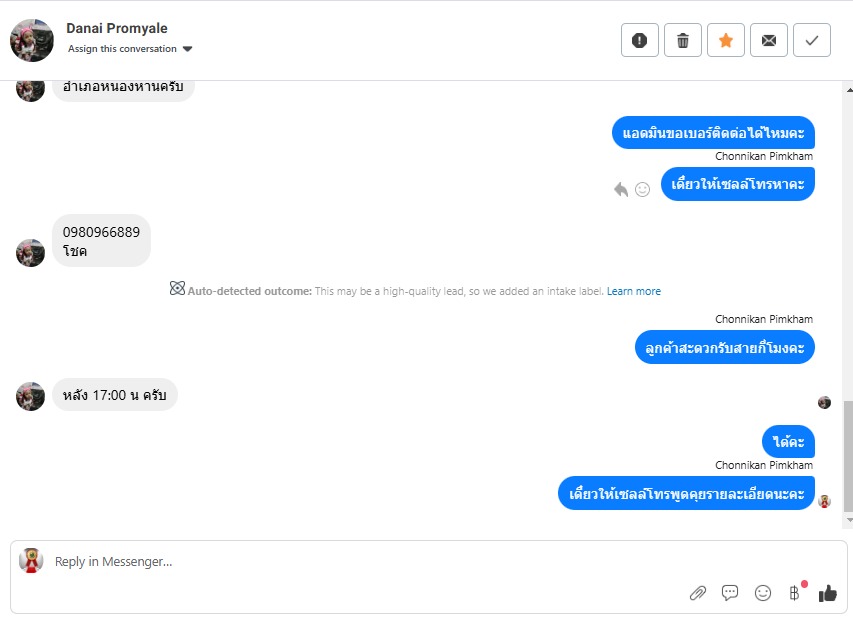The width and height of the screenshot is (853, 620).
Task: Mark conversation as done with checkmark
Action: 812,40
